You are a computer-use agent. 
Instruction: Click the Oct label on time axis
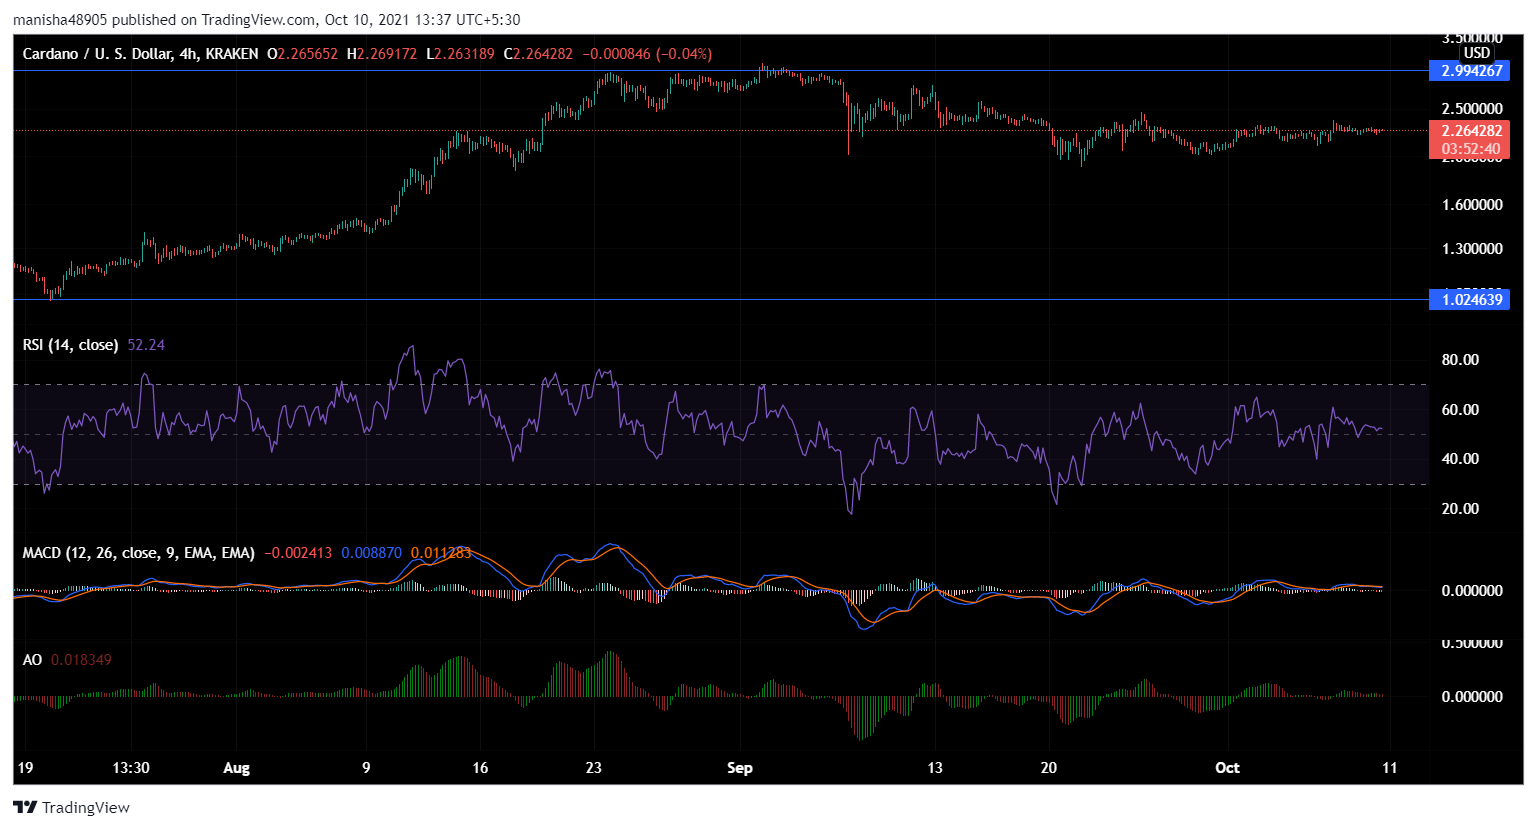click(x=1227, y=768)
